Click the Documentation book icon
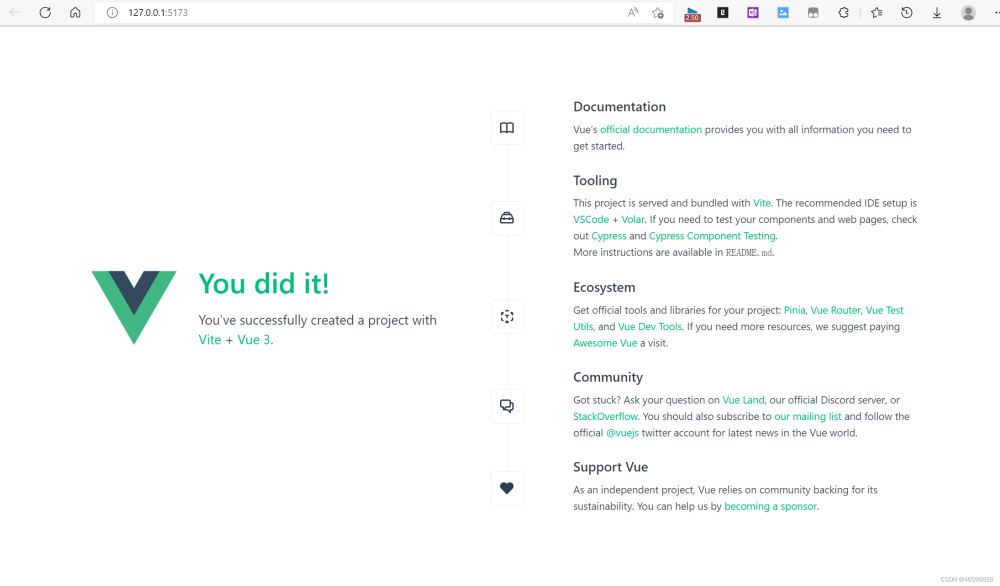 (x=507, y=128)
